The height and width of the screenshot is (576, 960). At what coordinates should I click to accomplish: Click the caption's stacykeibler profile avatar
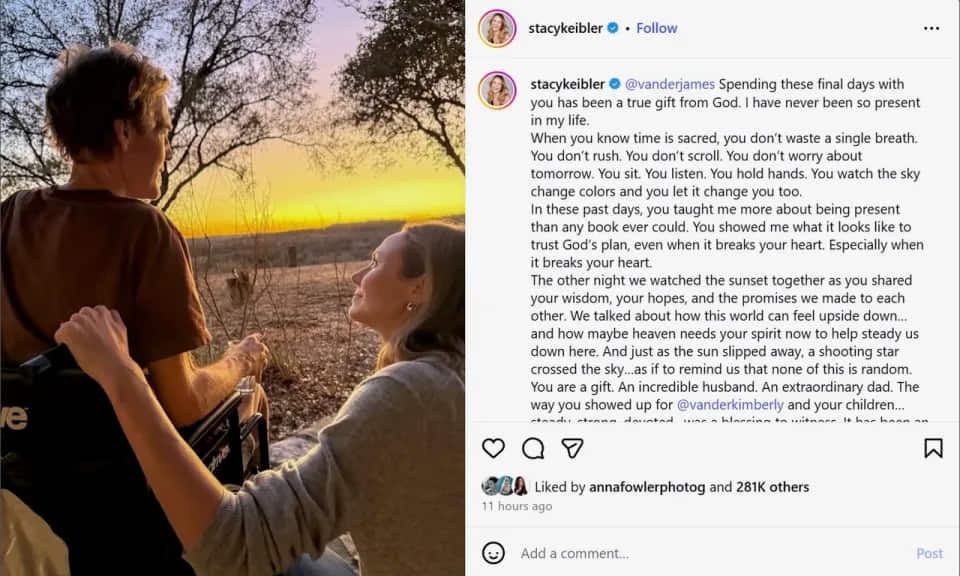[x=497, y=90]
